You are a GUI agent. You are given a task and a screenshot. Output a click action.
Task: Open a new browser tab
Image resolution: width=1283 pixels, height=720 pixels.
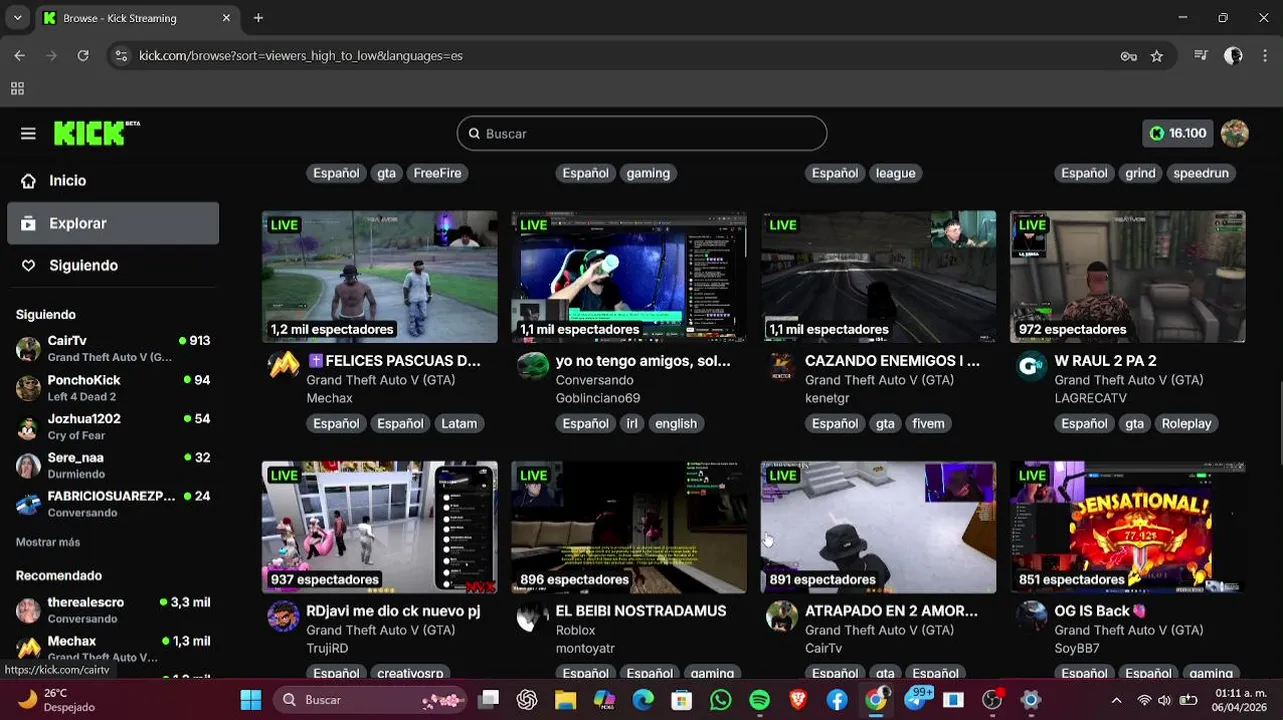coord(258,18)
